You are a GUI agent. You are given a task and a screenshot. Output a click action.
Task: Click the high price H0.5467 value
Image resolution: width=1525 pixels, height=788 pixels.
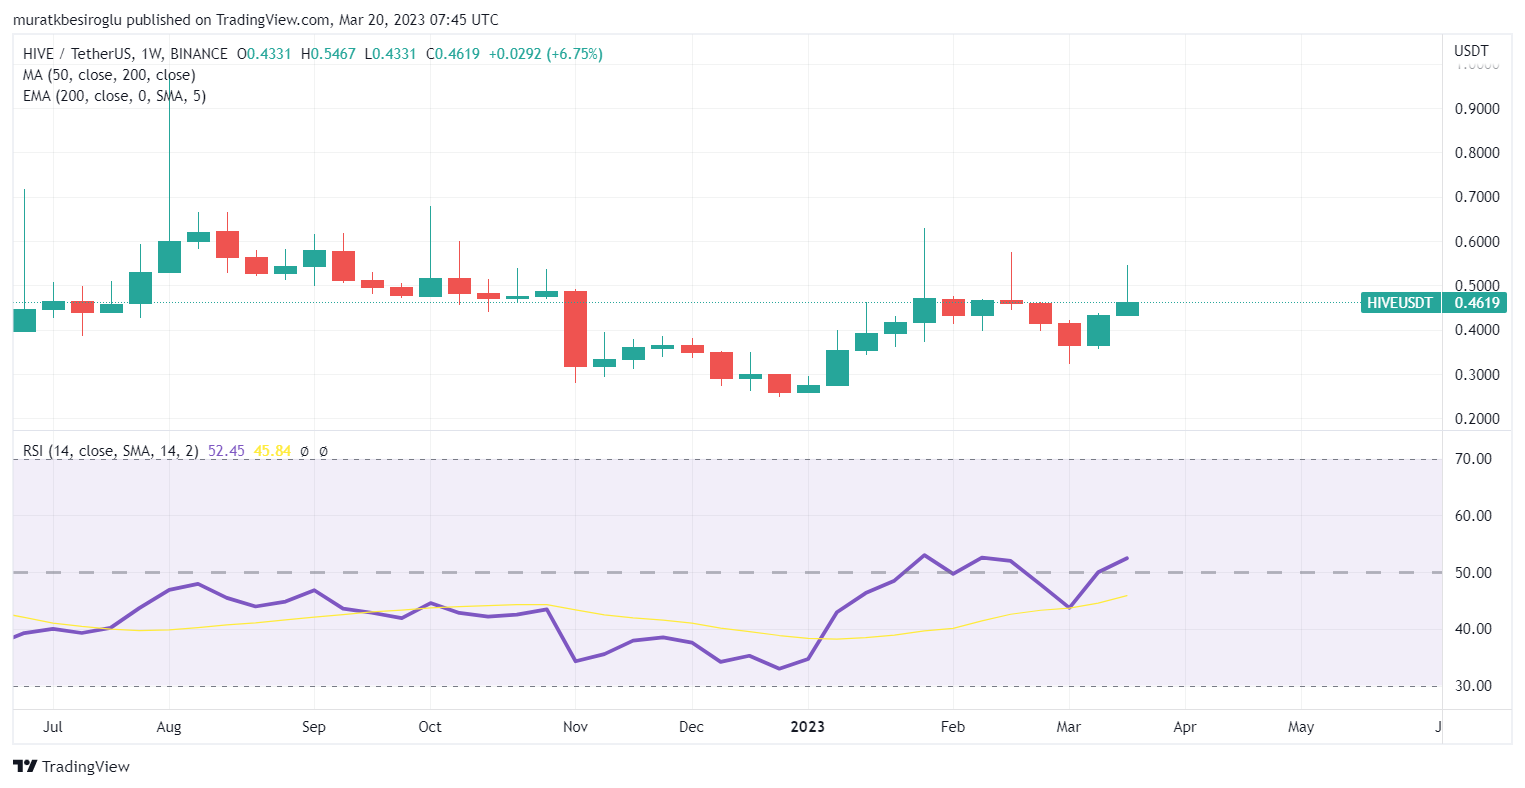[x=328, y=54]
